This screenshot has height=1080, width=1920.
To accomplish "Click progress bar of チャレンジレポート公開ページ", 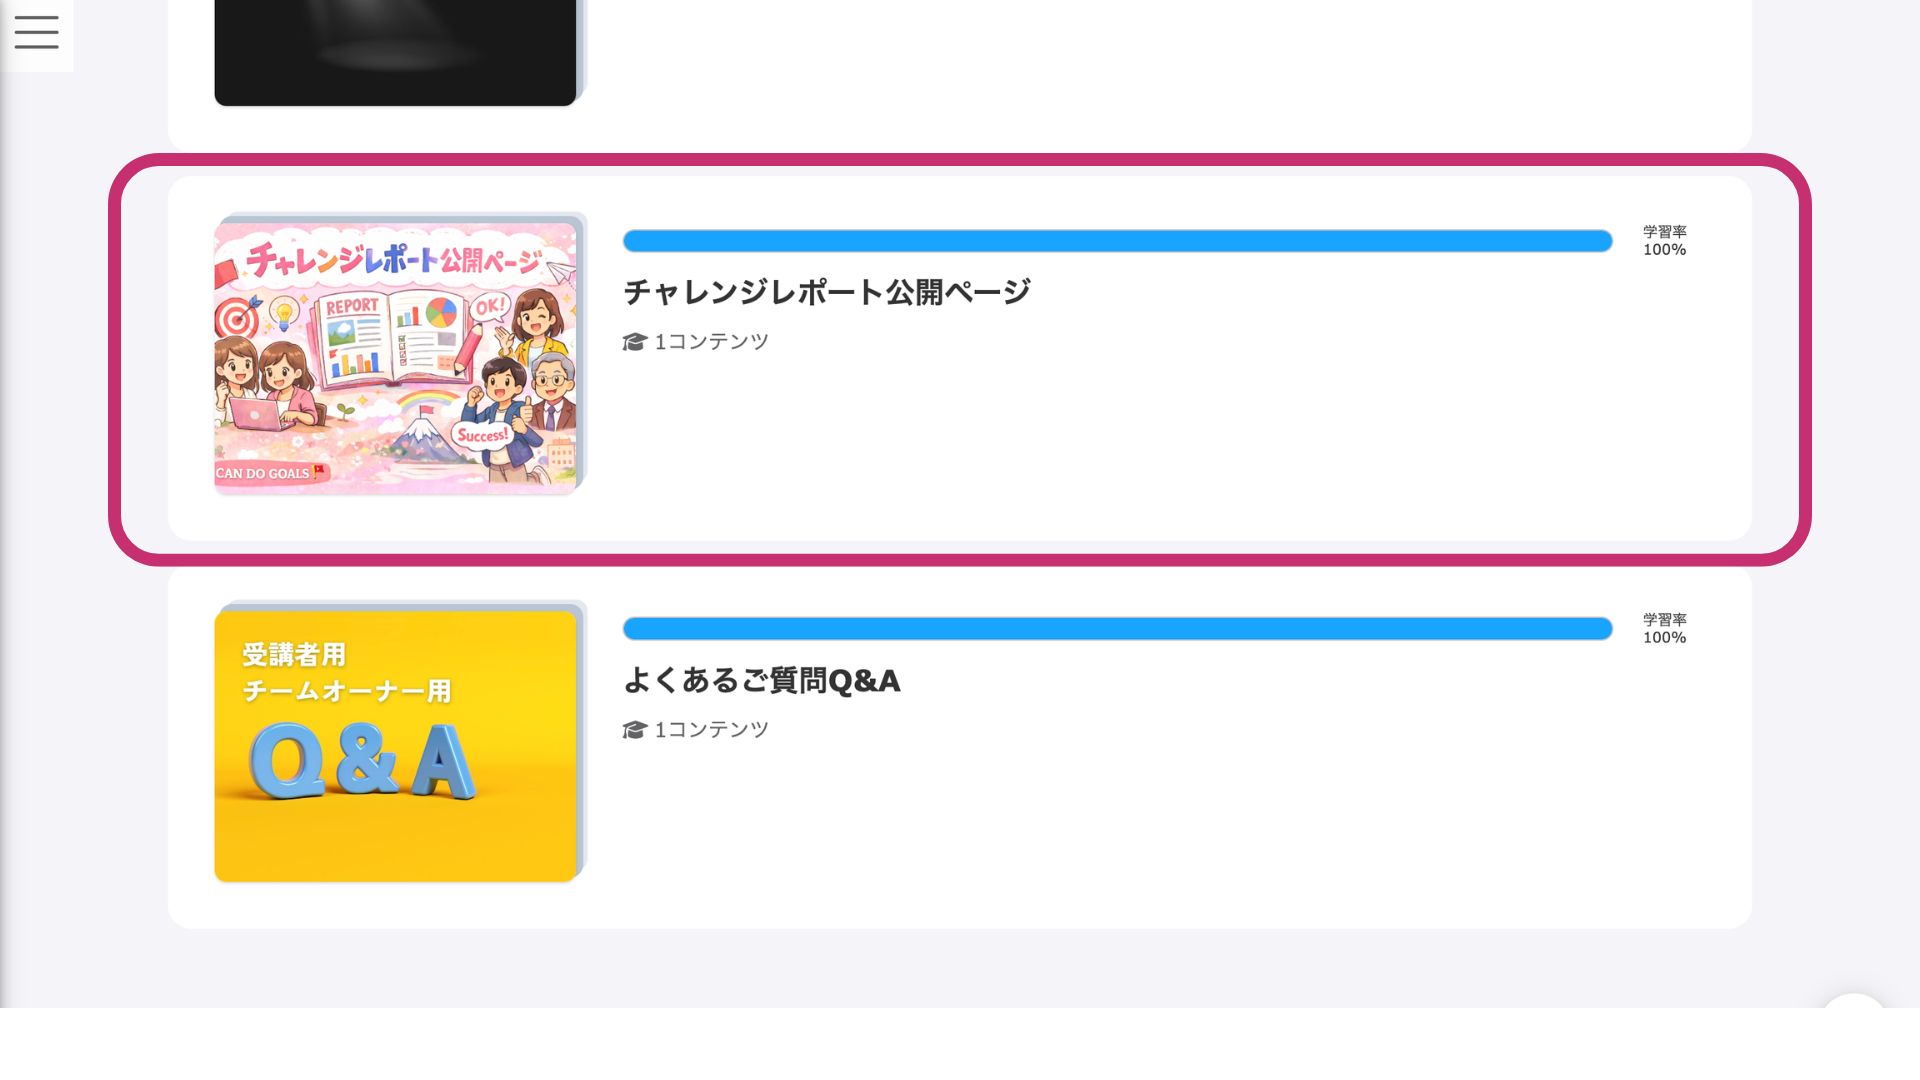I will point(1117,241).
